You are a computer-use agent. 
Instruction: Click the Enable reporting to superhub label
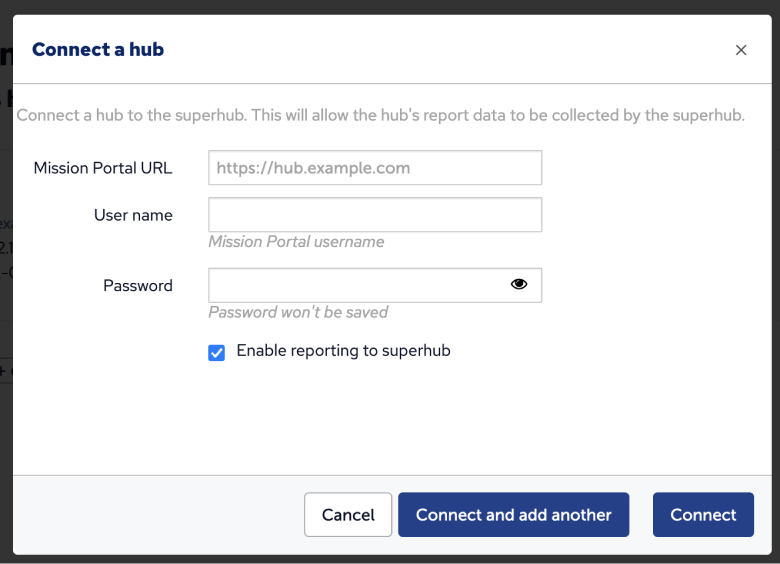point(343,351)
